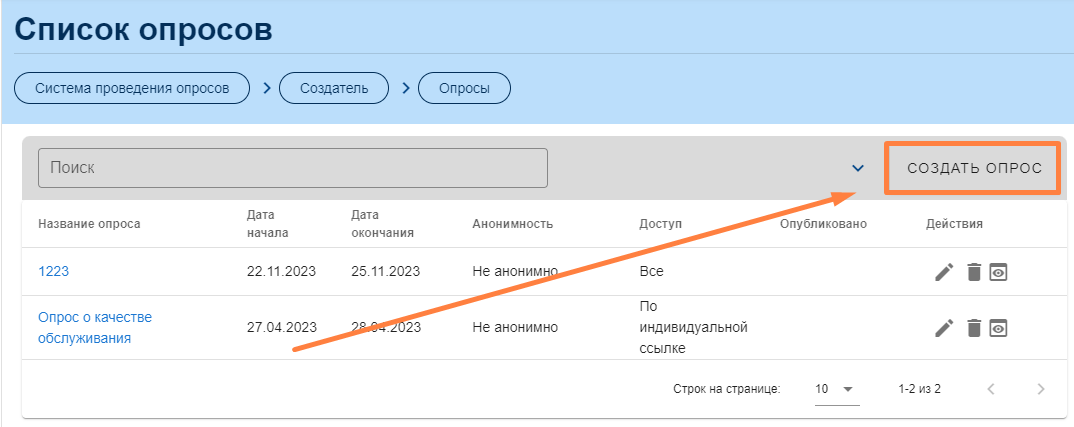Go to the previous page arrow

(x=991, y=389)
